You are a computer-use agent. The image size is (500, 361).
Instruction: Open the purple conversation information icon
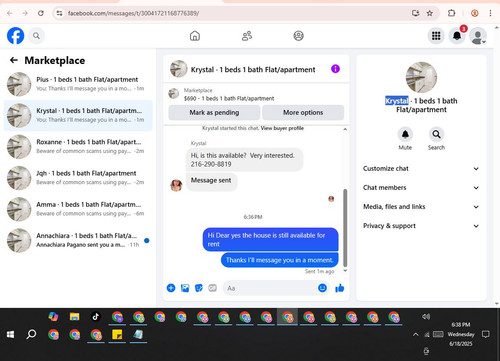tap(335, 69)
